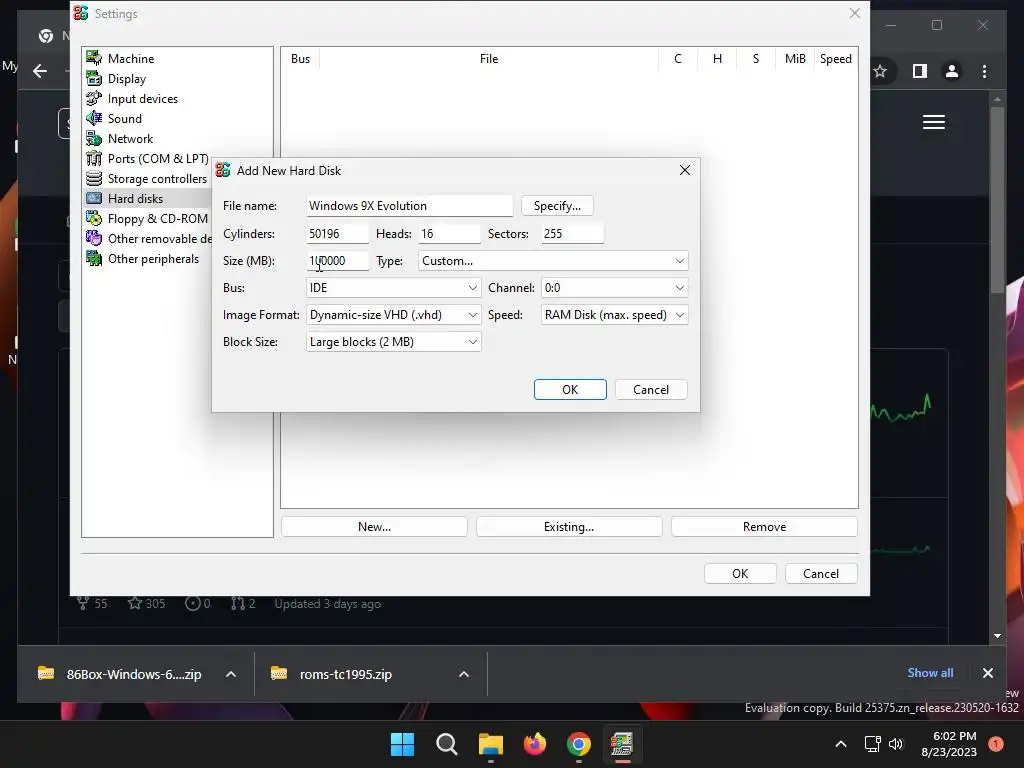Viewport: 1024px width, 768px height.
Task: Click the Heads field
Action: (x=449, y=234)
